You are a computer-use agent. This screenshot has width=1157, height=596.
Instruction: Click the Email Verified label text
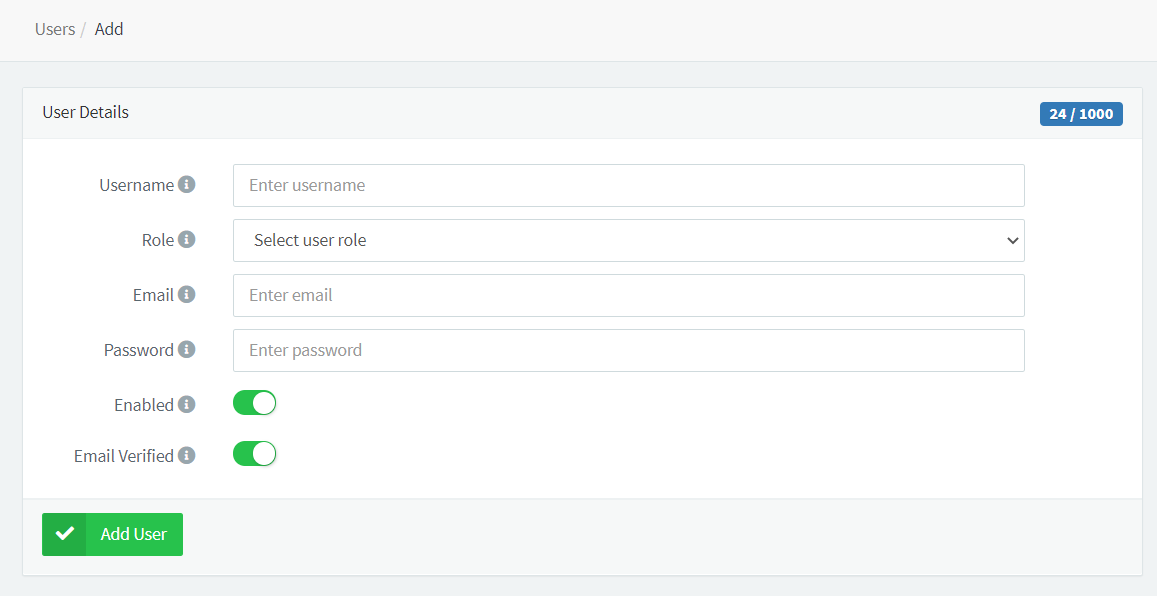[124, 456]
